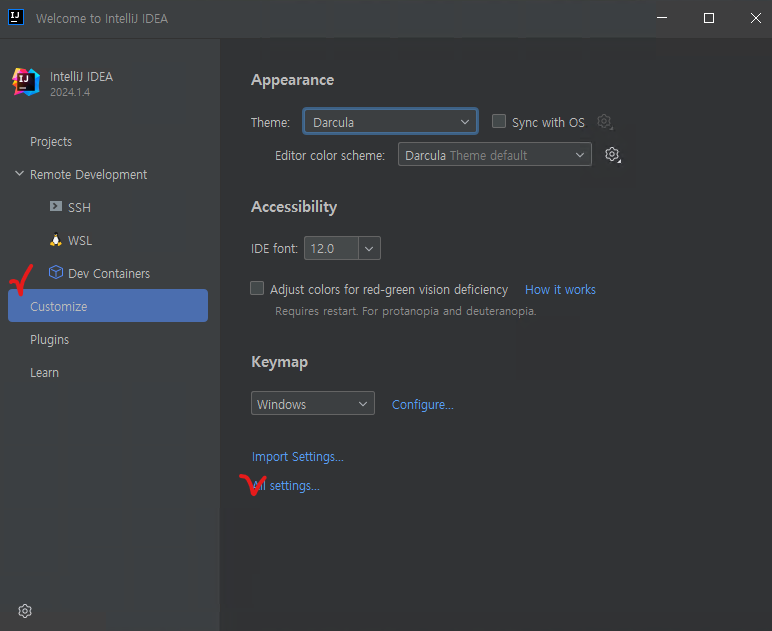Open the WSL remote option

click(x=80, y=241)
